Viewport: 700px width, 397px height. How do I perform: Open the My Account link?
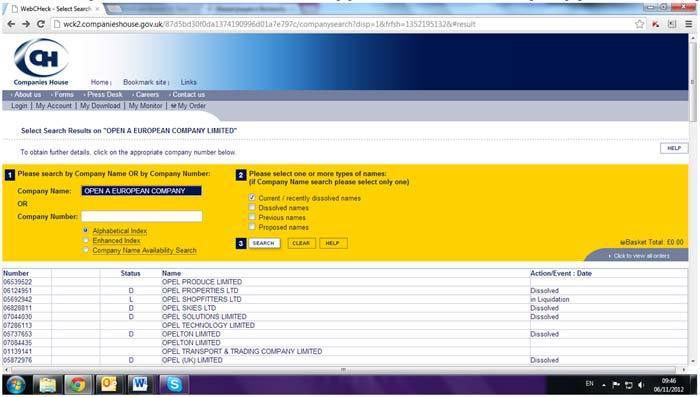[54, 106]
